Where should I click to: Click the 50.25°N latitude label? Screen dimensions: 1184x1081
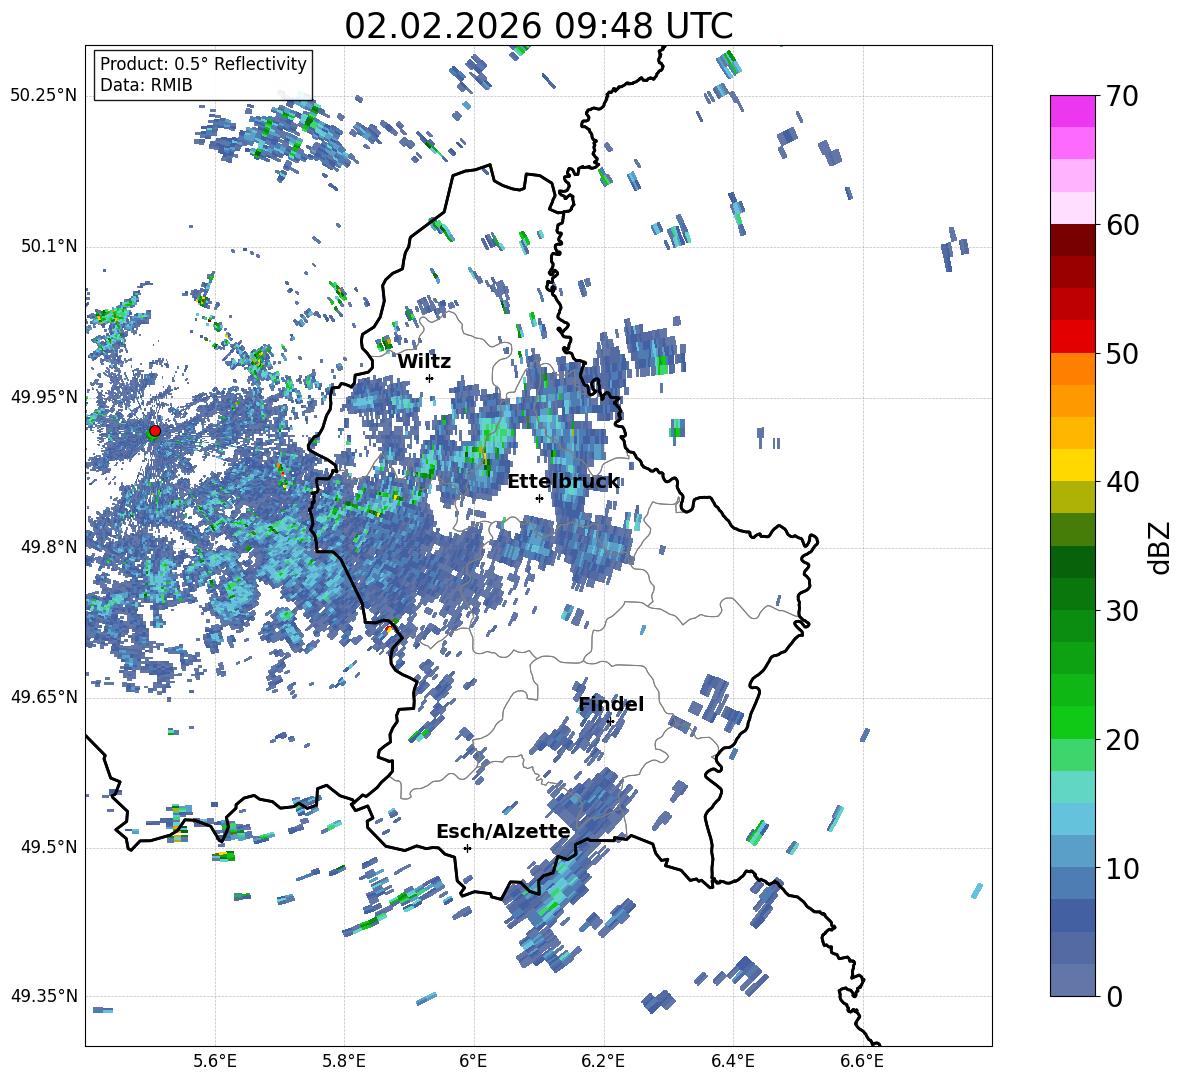click(x=44, y=96)
